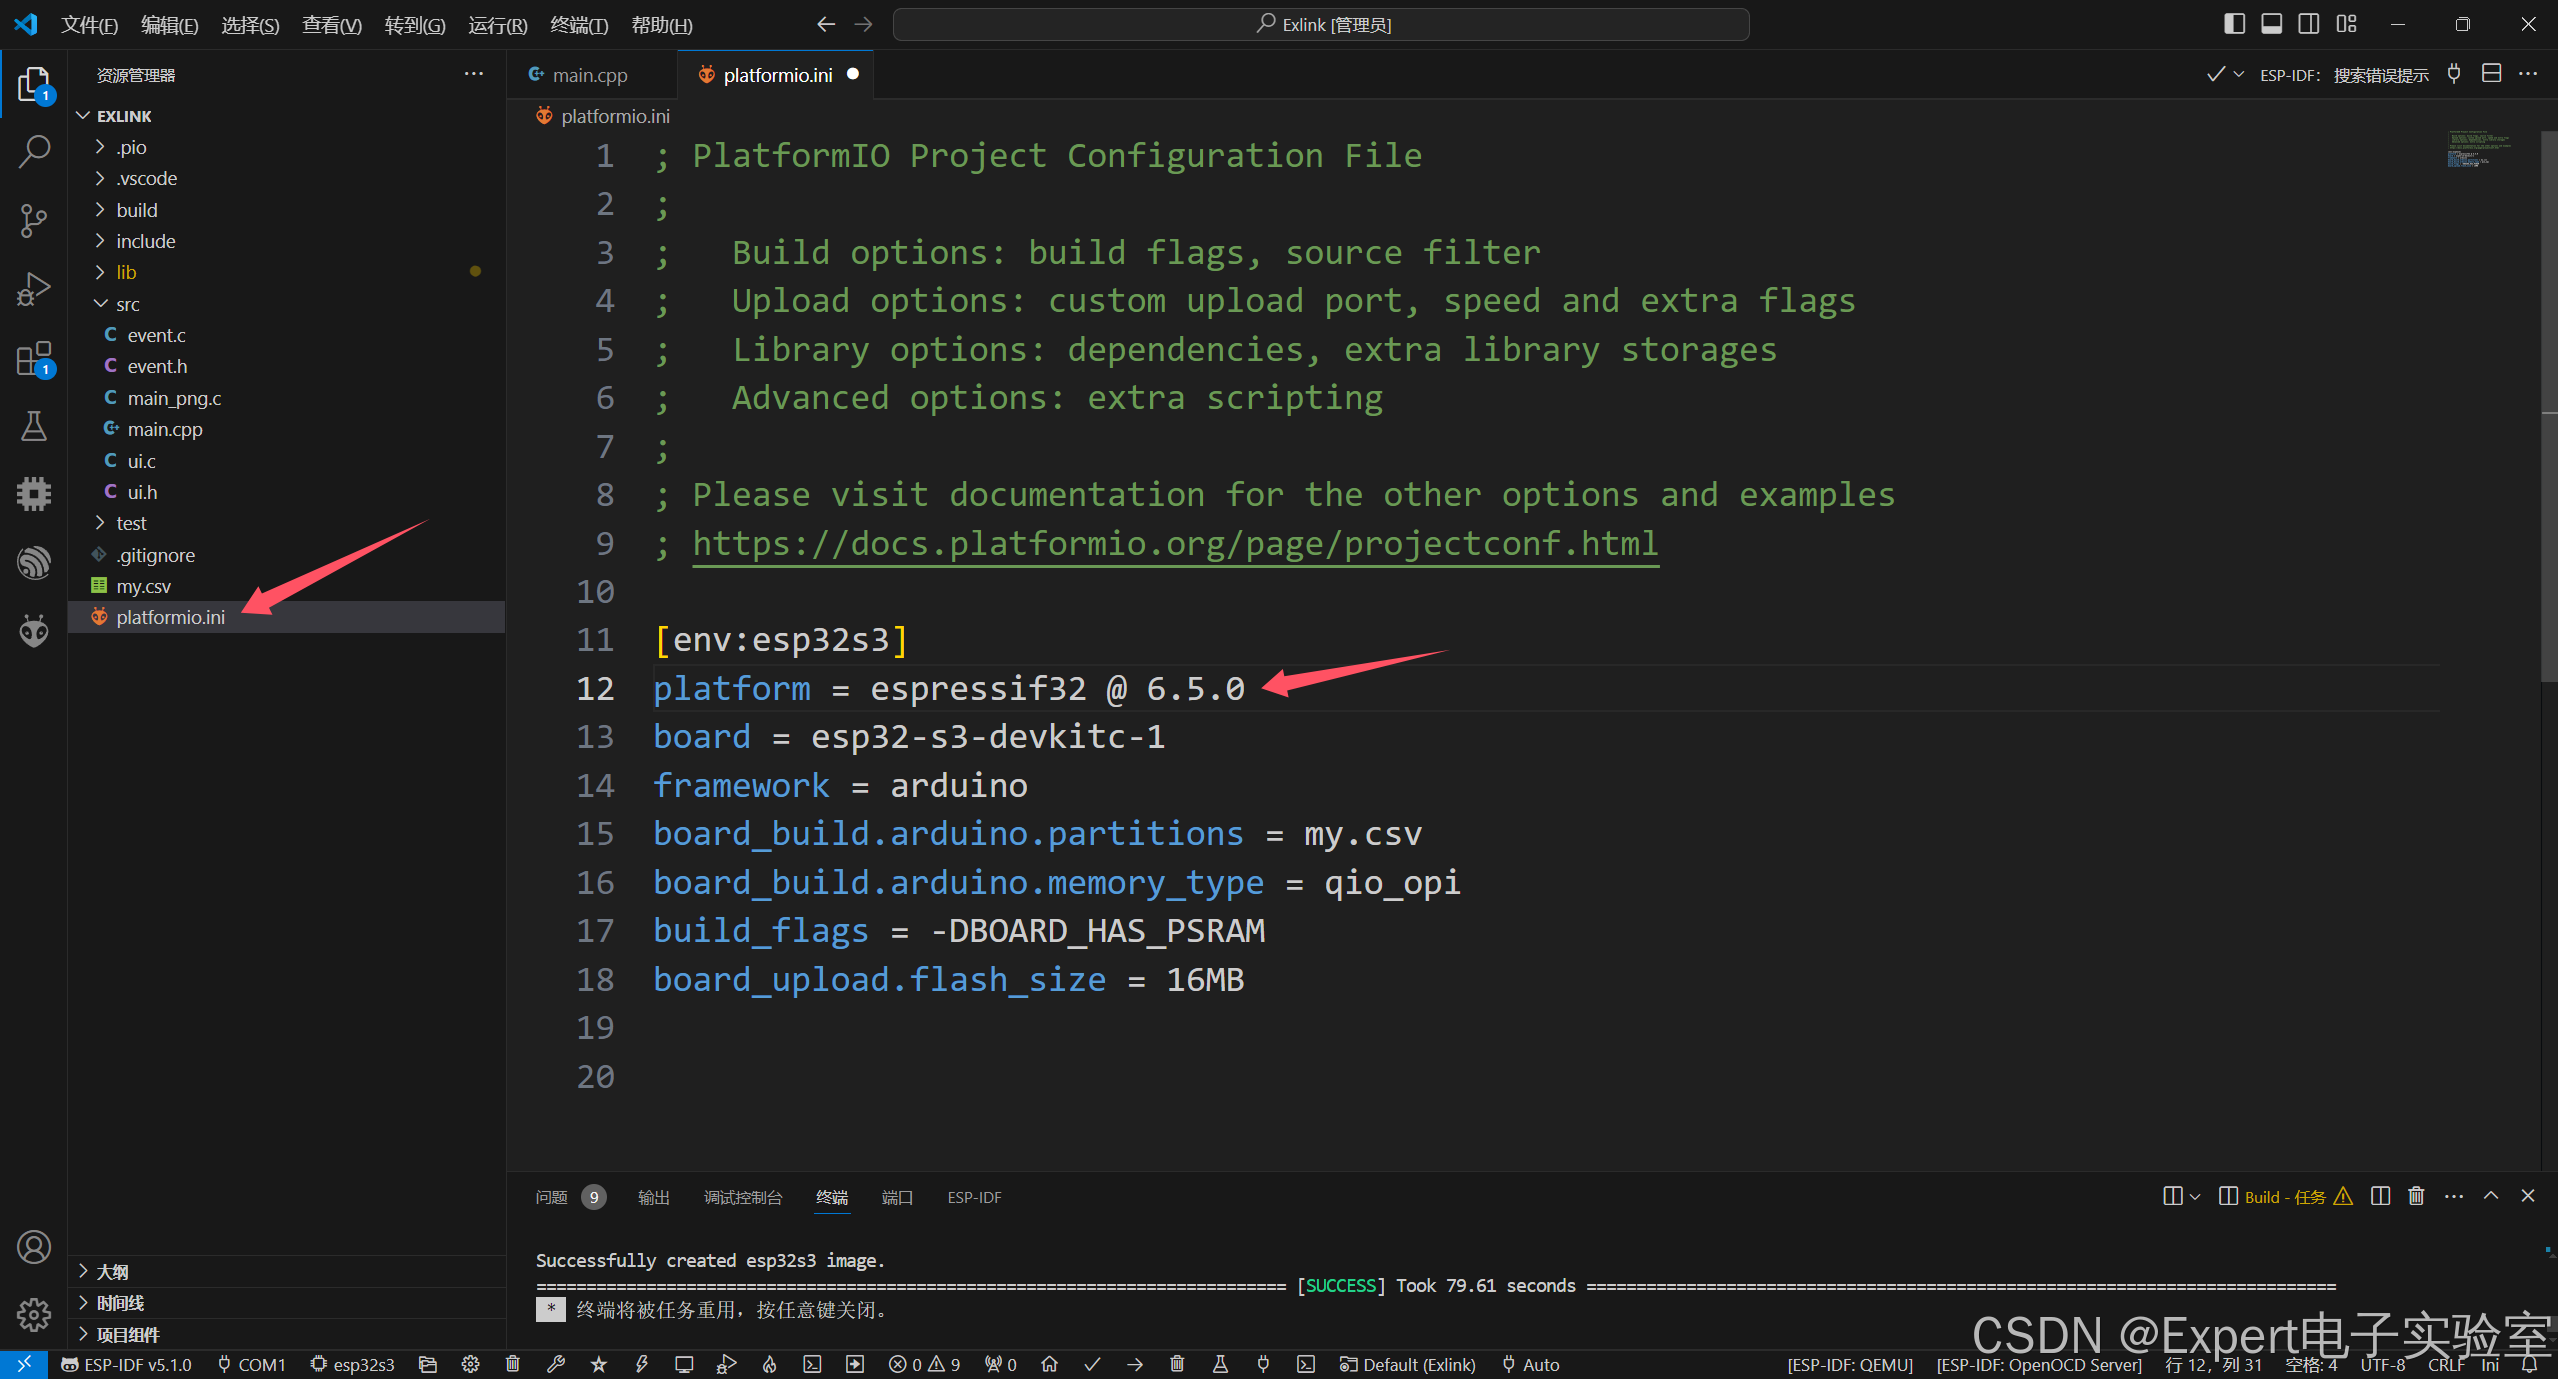Open problems via errors and warnings counter
The height and width of the screenshot is (1379, 2558).
point(924,1364)
